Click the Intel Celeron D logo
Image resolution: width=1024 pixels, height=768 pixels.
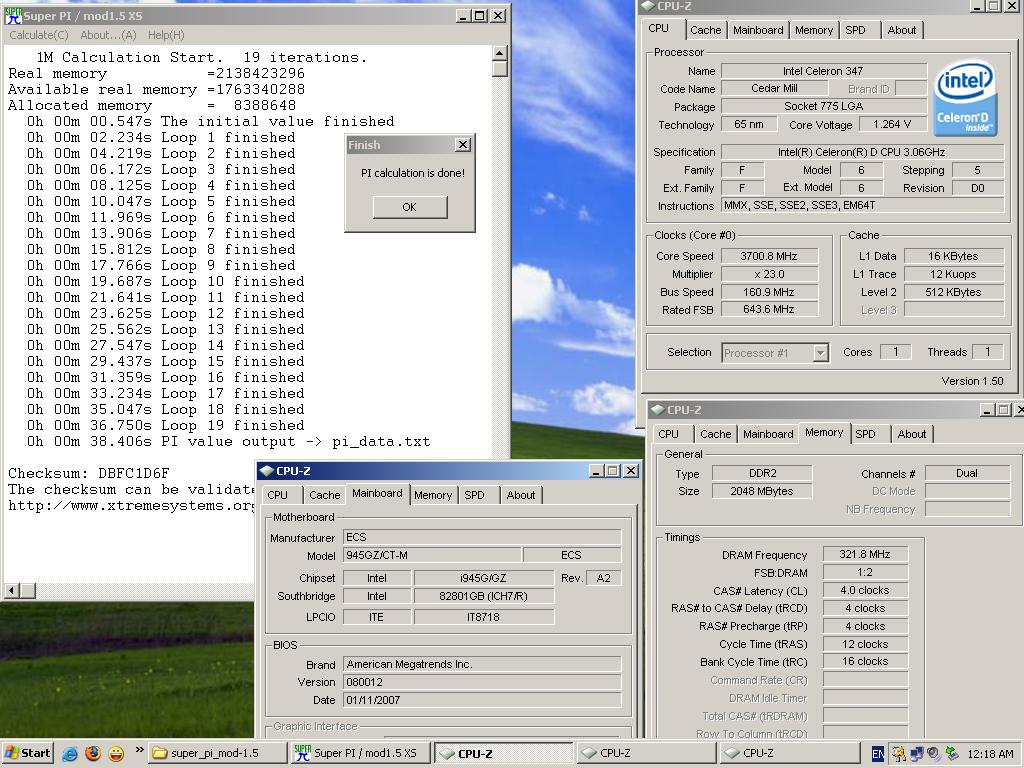coord(965,99)
